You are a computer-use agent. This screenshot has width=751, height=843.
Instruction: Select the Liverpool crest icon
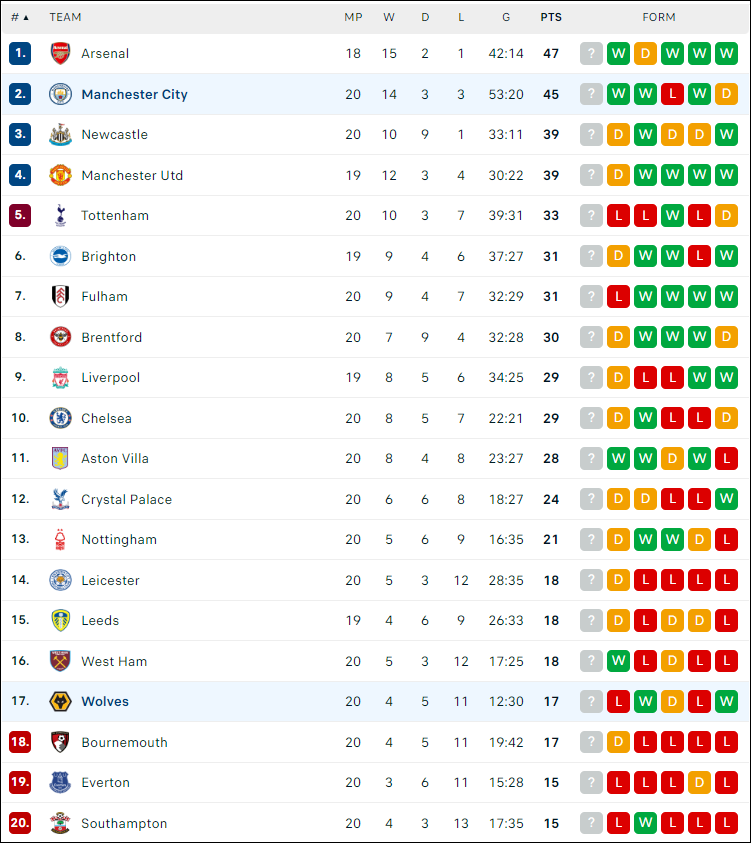[x=60, y=377]
